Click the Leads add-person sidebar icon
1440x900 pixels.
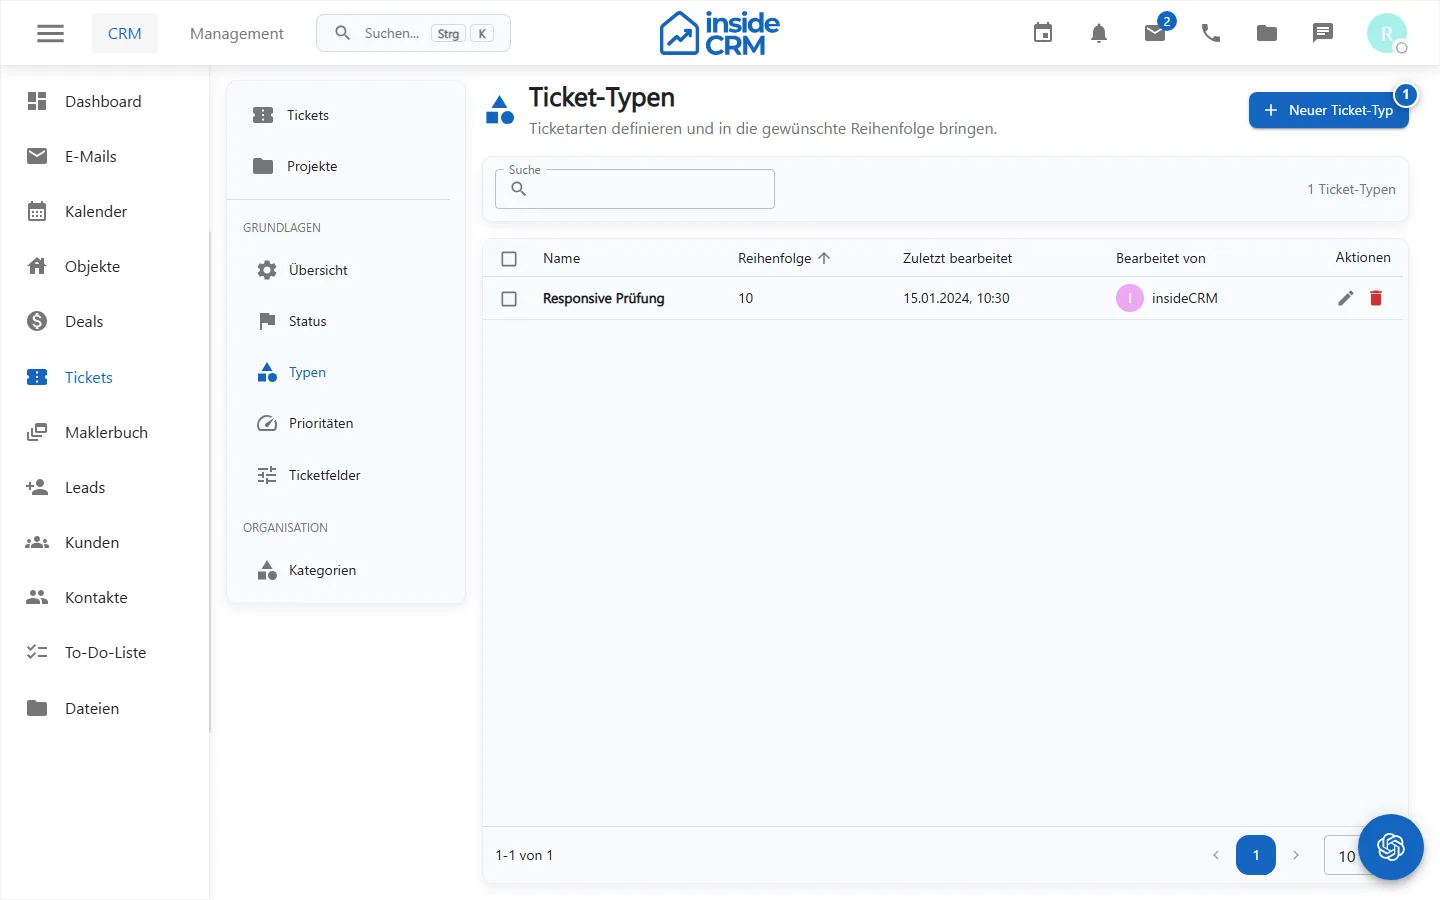pos(37,487)
